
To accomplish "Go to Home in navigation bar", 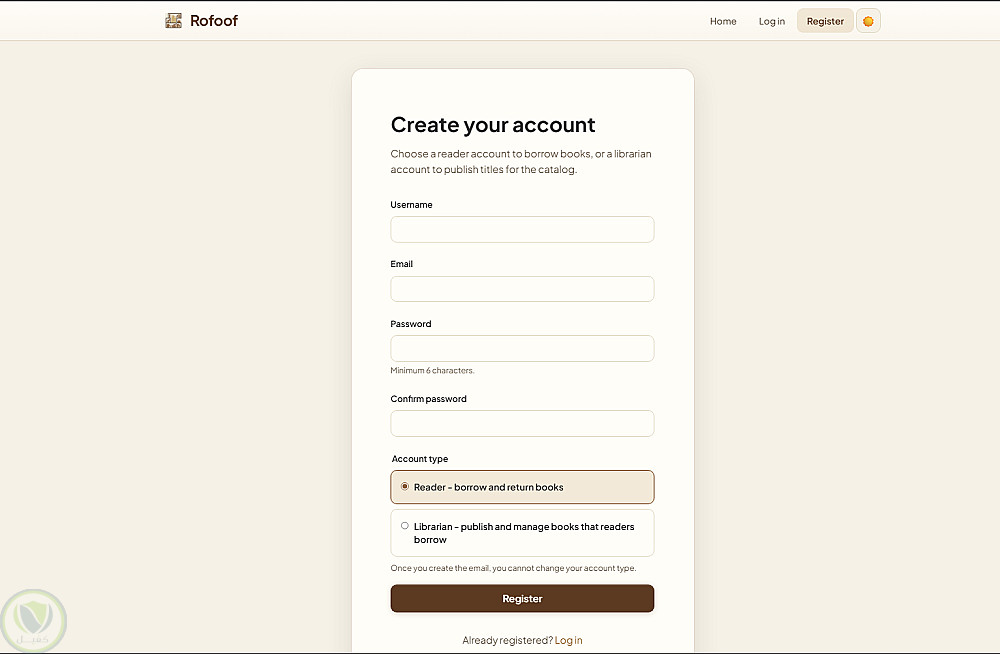I will coord(723,21).
